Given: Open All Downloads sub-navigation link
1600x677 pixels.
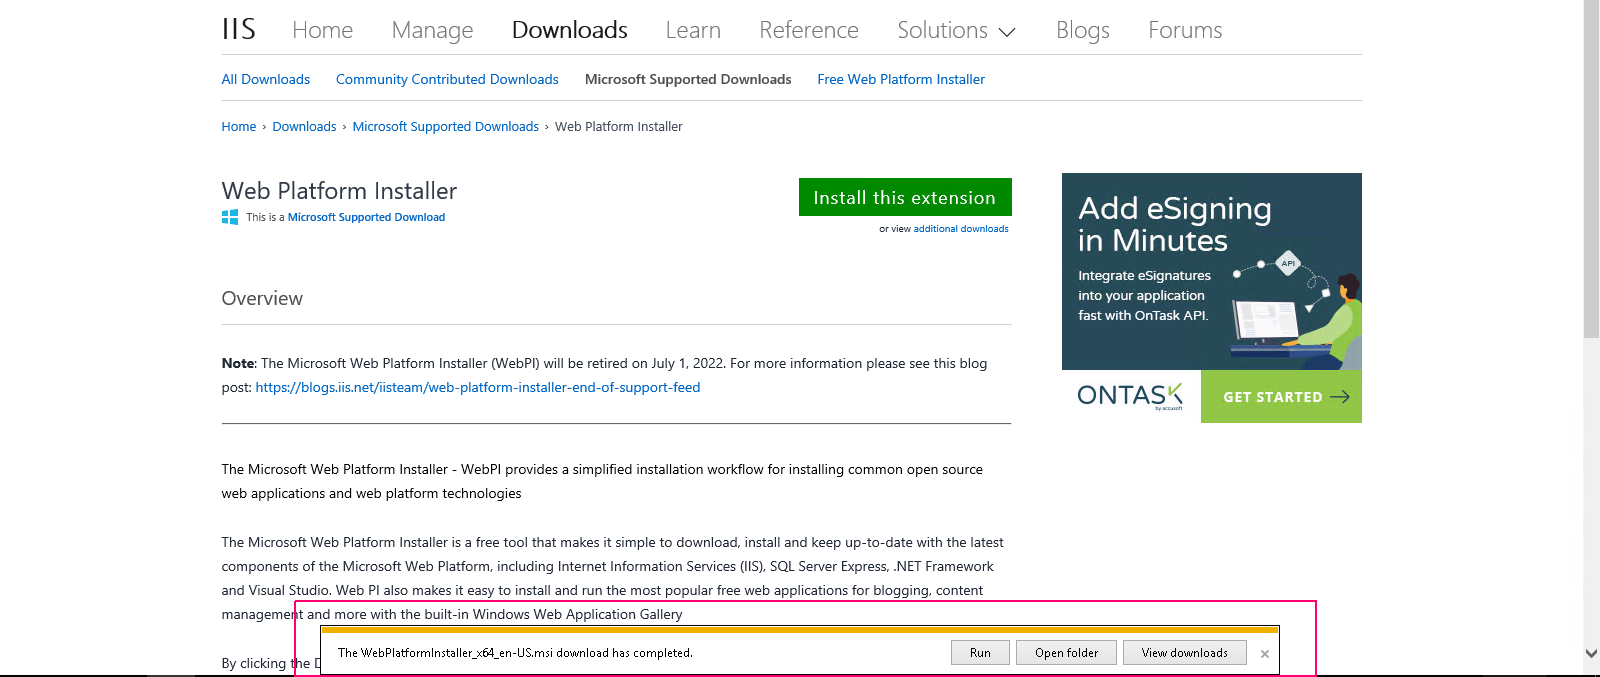Looking at the screenshot, I should point(266,79).
